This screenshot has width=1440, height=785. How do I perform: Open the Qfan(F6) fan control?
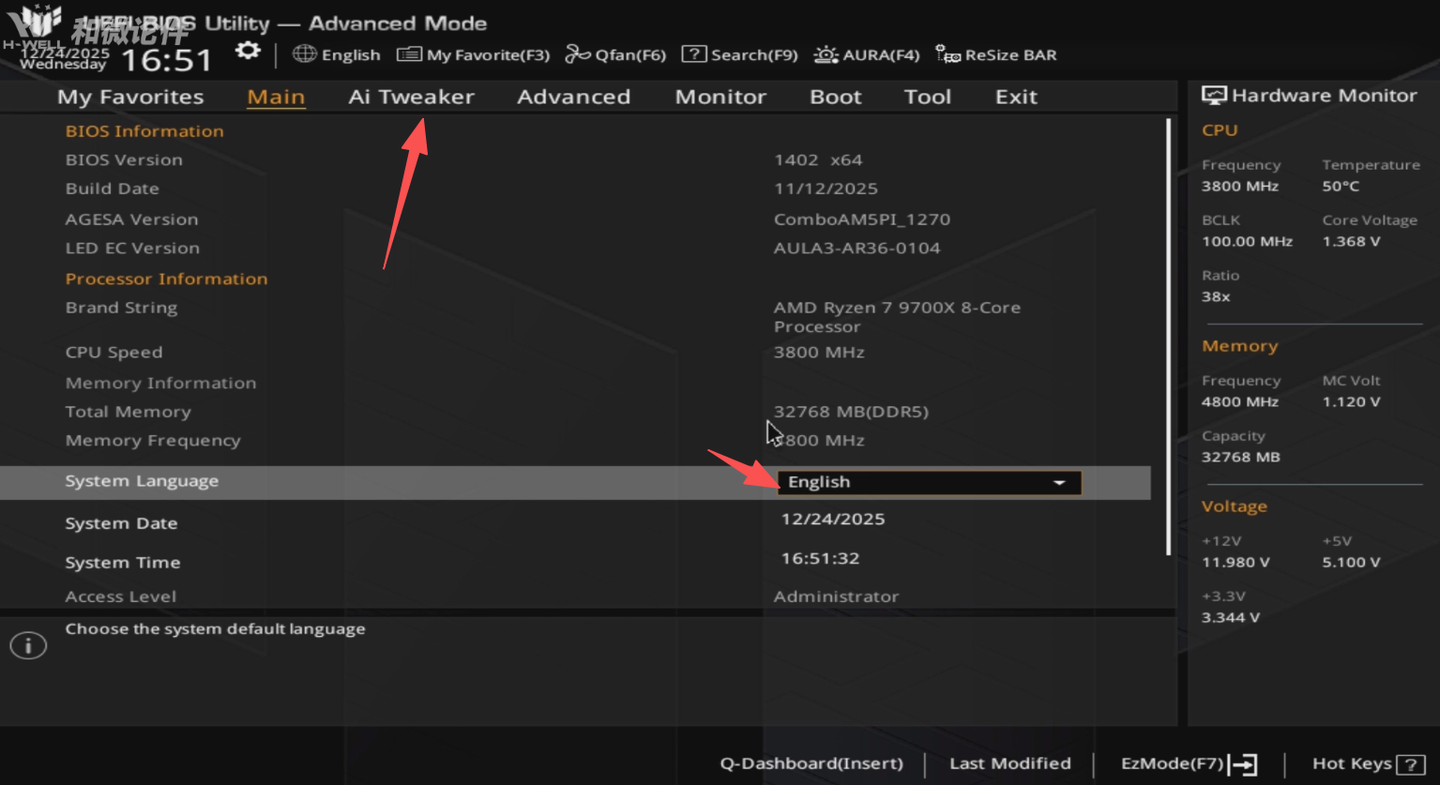point(615,55)
